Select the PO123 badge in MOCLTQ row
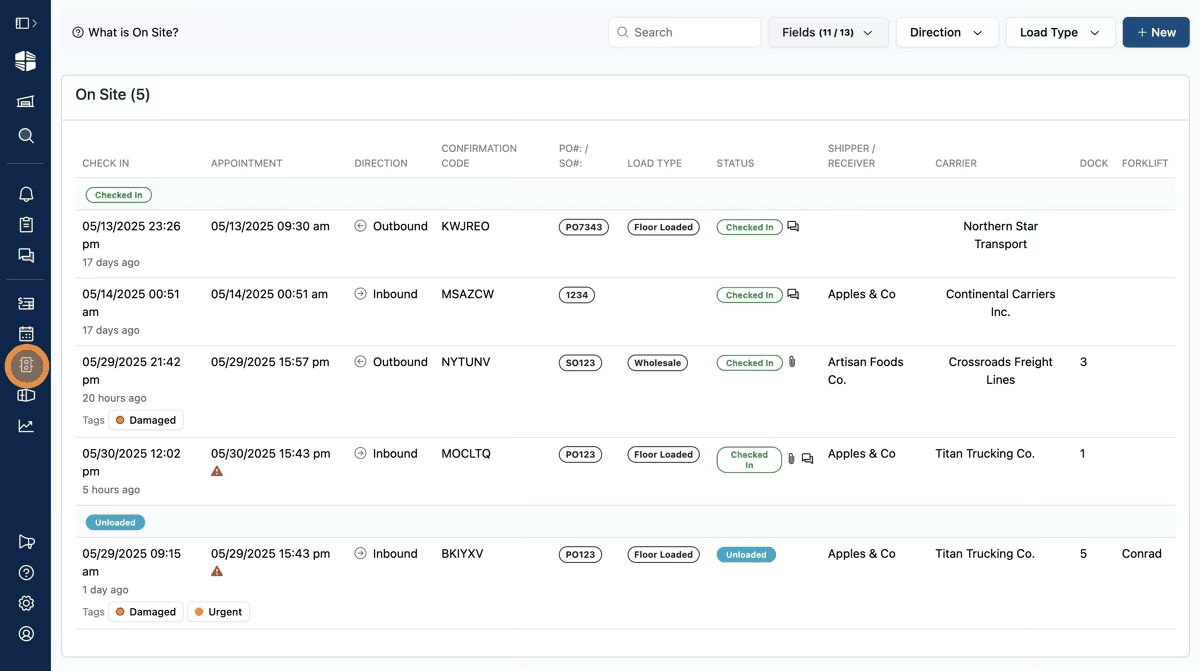The width and height of the screenshot is (1200, 671). (580, 454)
